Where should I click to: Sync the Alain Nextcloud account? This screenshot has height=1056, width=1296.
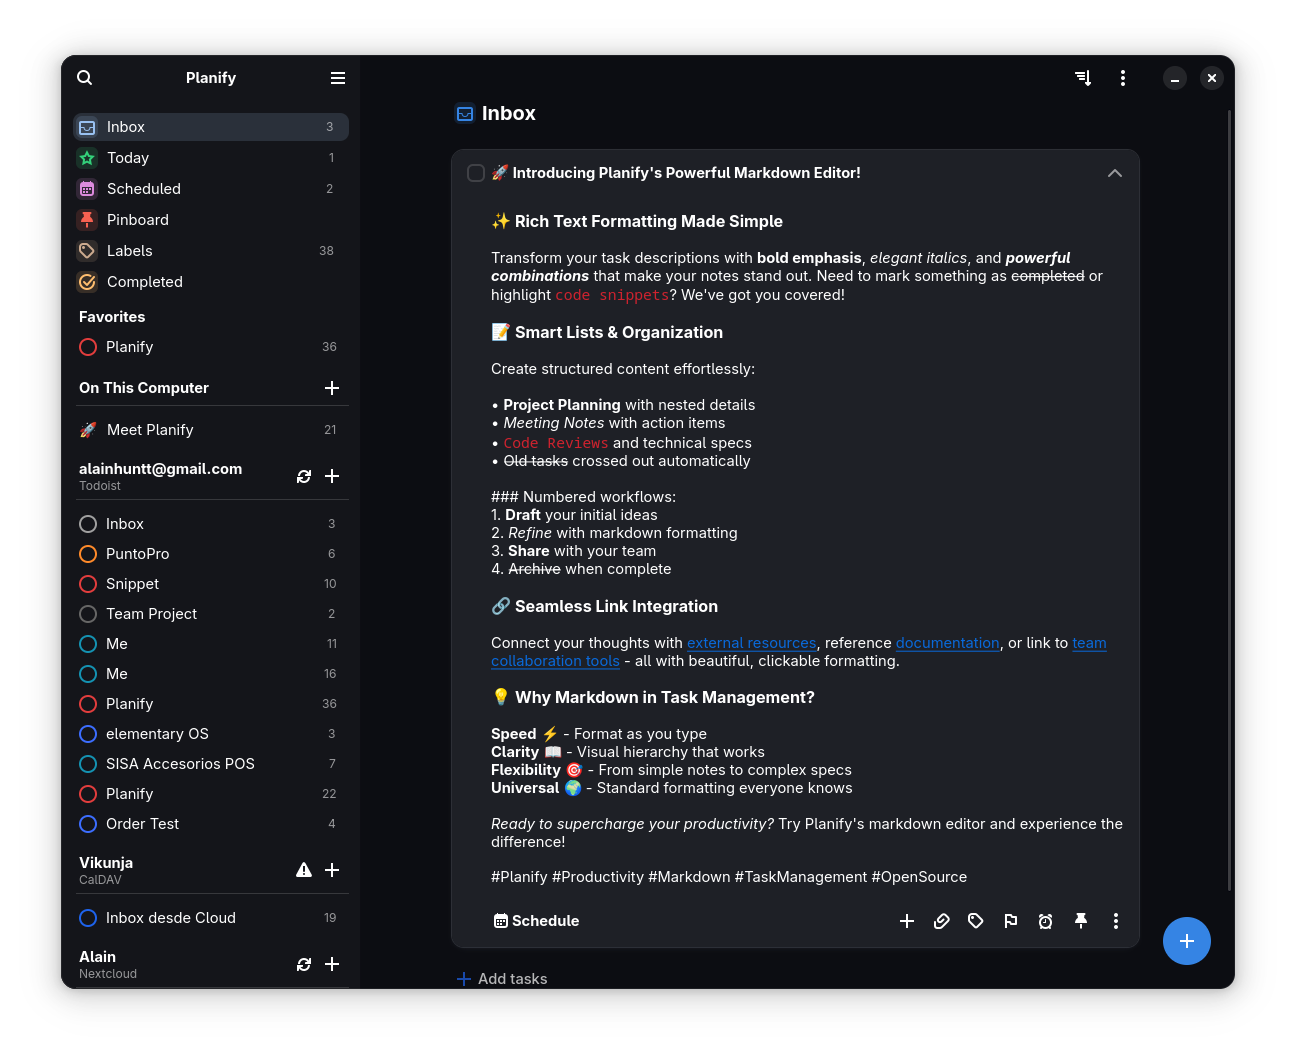[x=304, y=964]
